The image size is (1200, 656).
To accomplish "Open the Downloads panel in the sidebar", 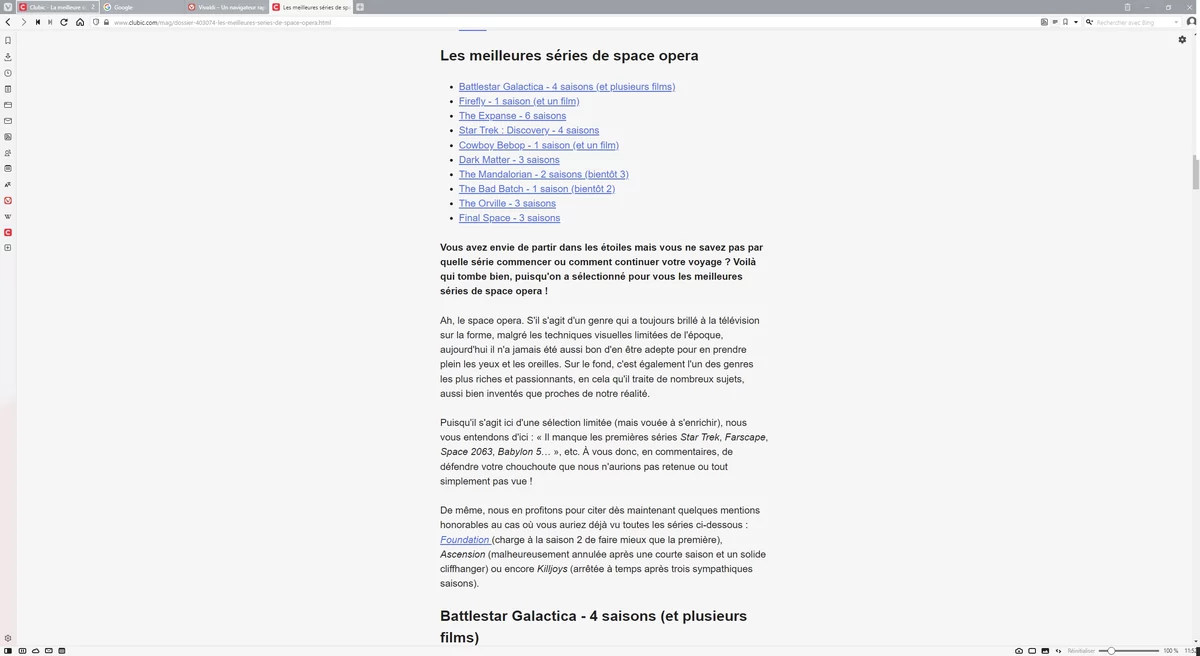I will [x=8, y=57].
